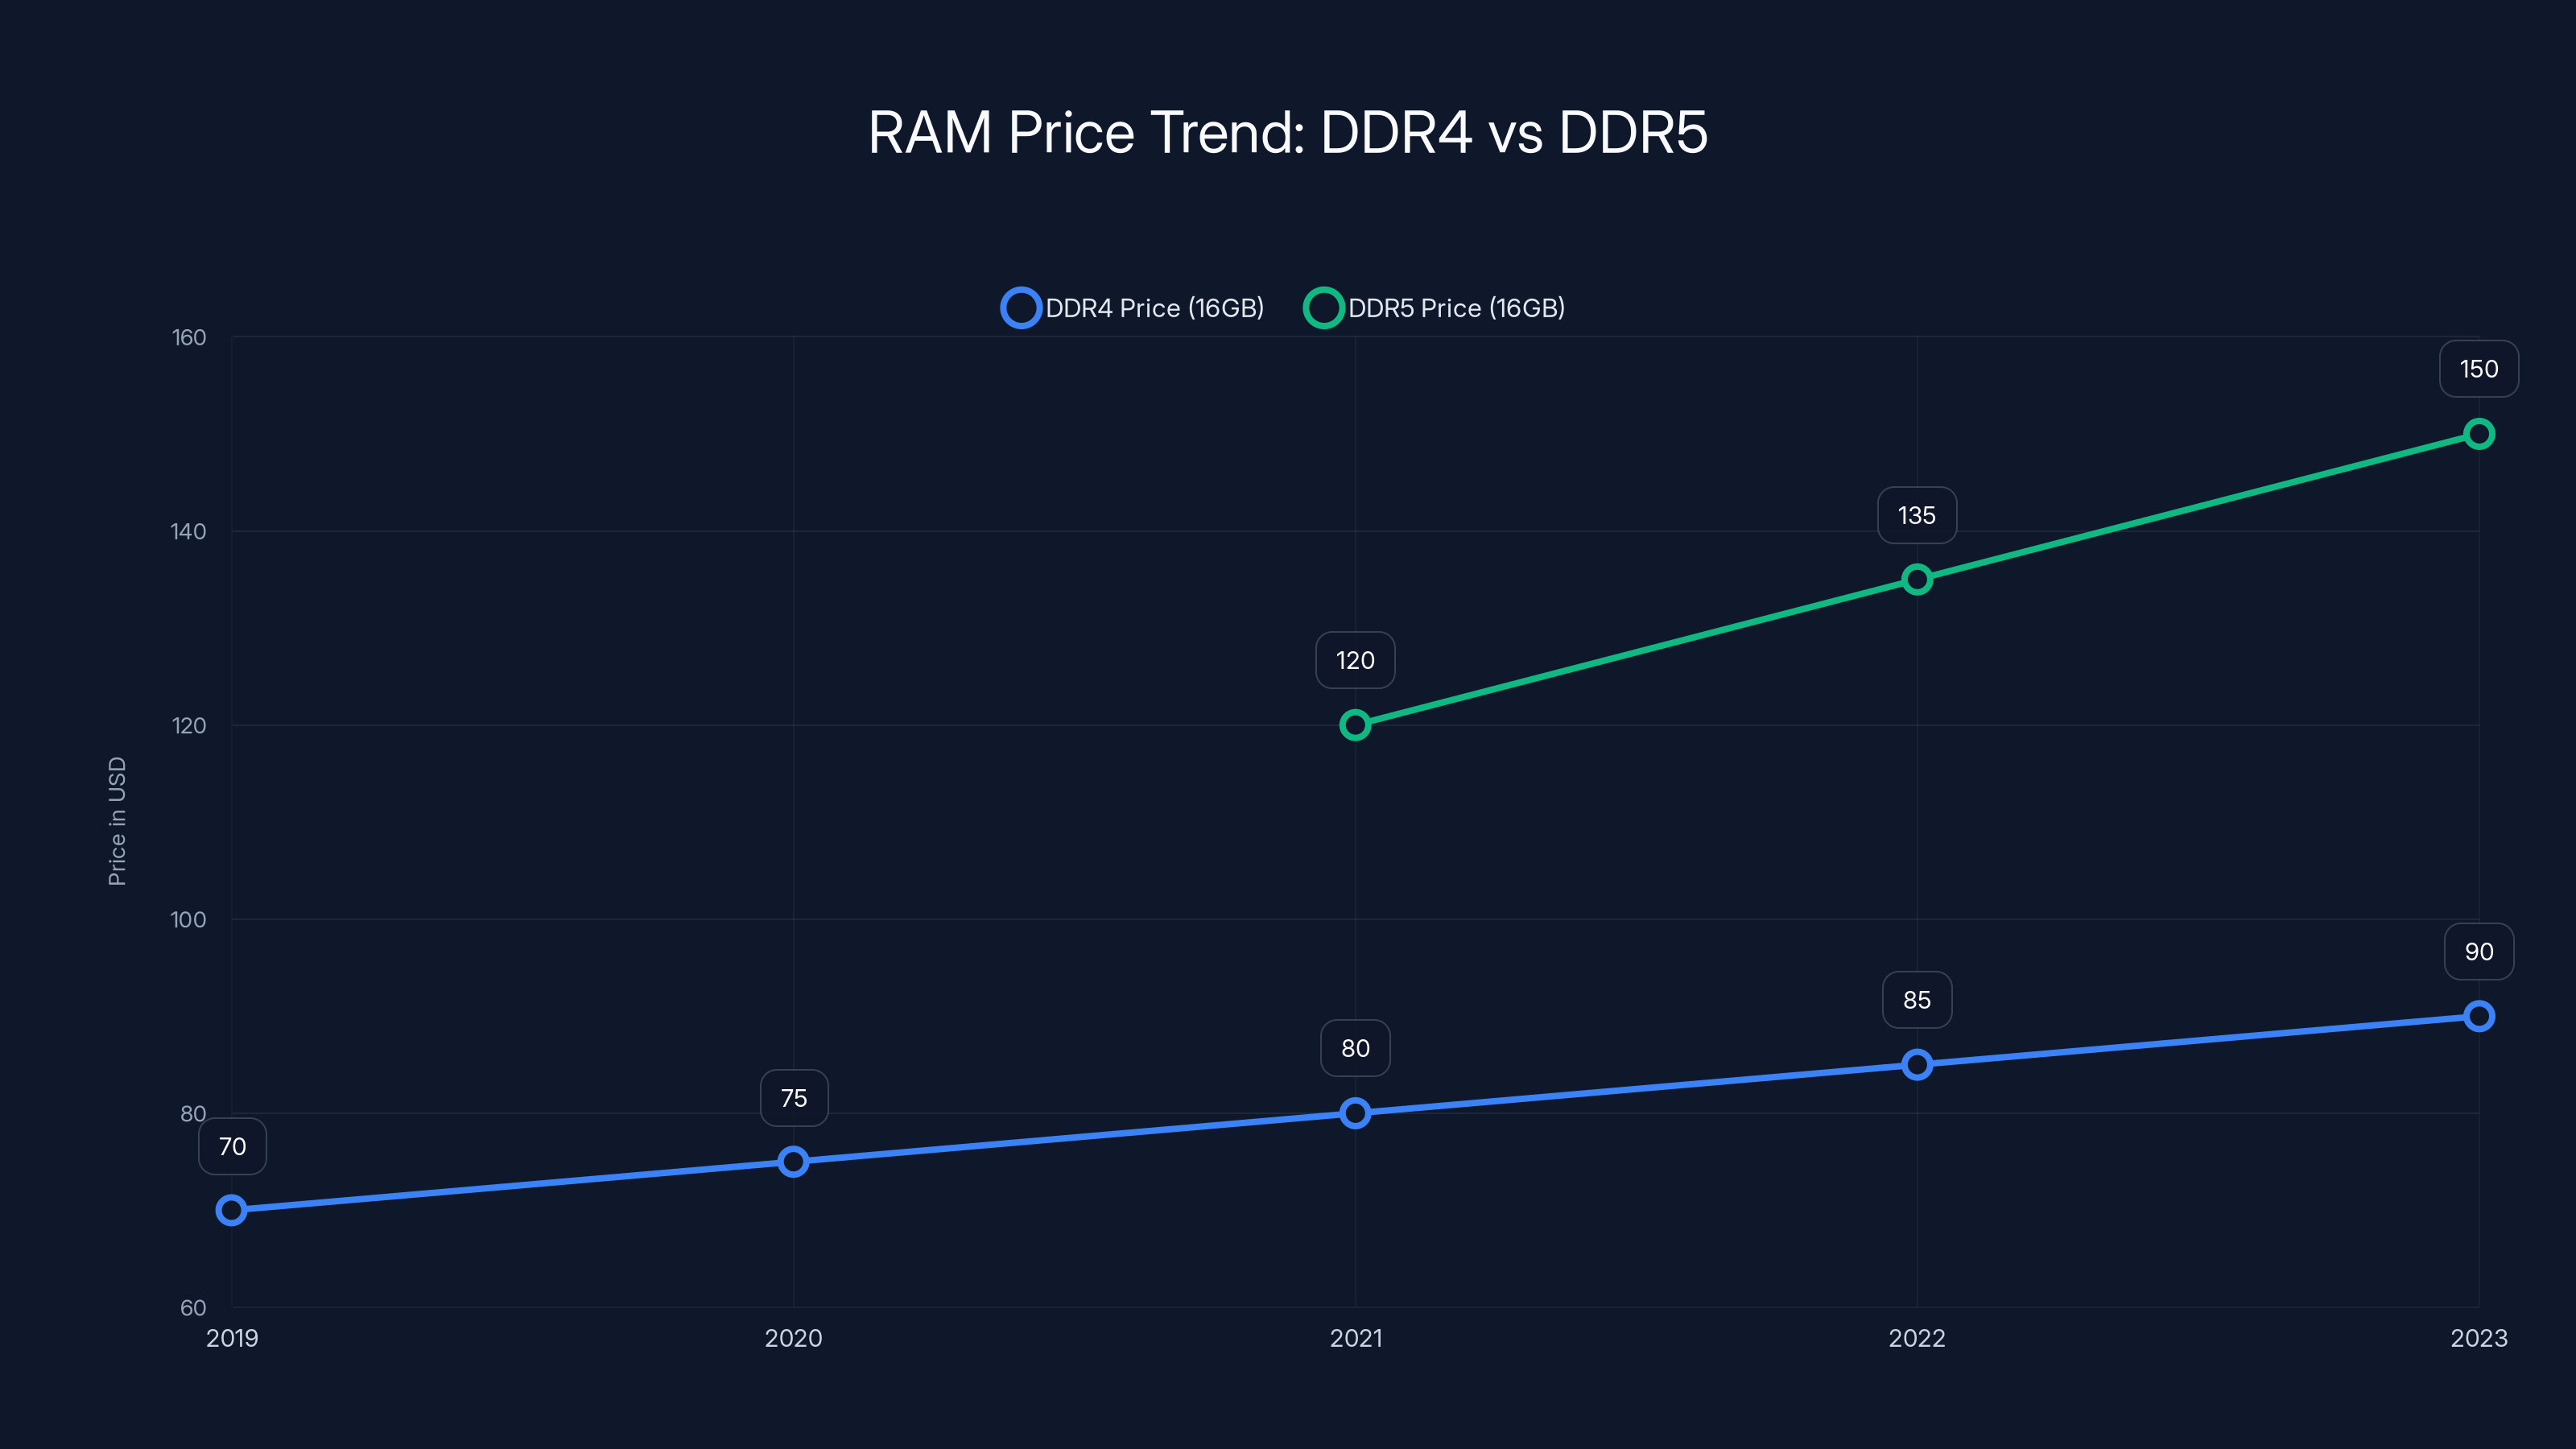Screen dimensions: 2576x1449
Task: Toggle the DDR5 Price (16GB) series visibility
Action: pos(1456,308)
